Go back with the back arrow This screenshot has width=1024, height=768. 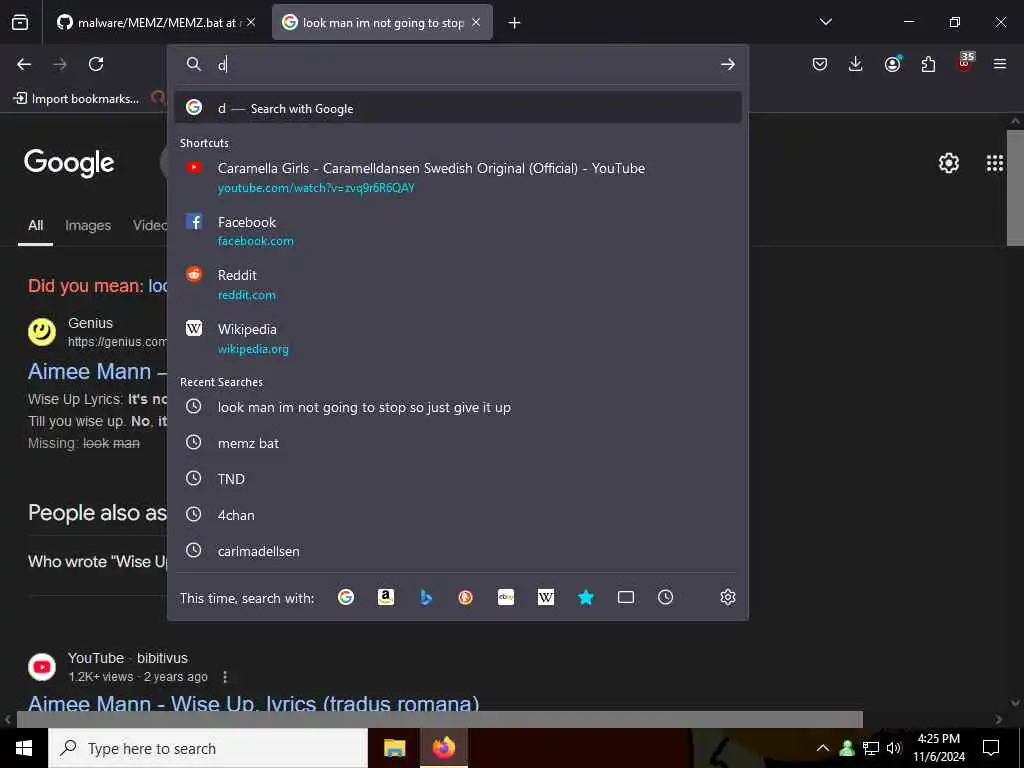[24, 64]
